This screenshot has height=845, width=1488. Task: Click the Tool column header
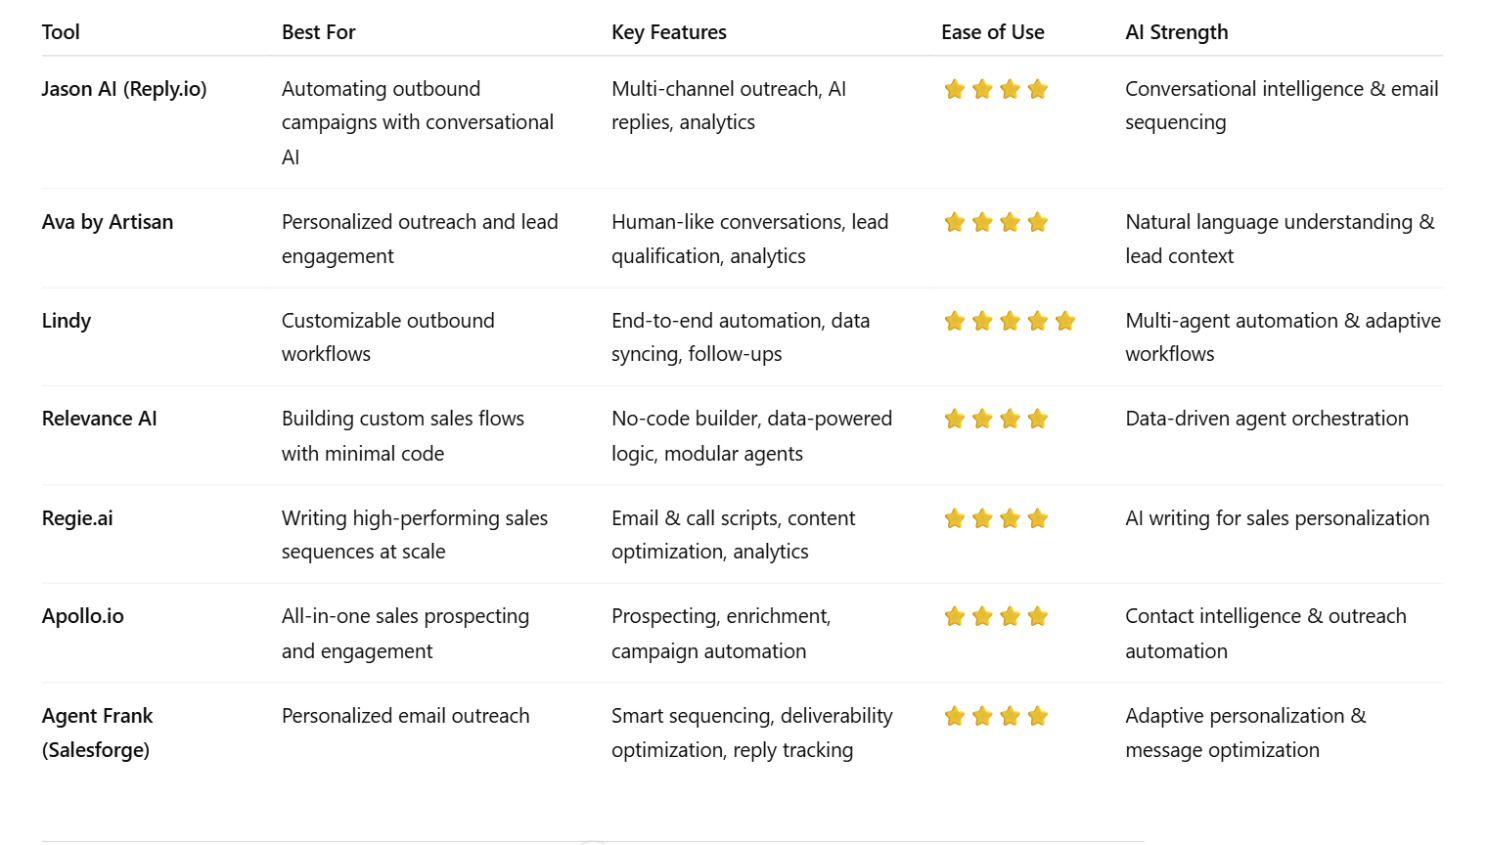(61, 32)
